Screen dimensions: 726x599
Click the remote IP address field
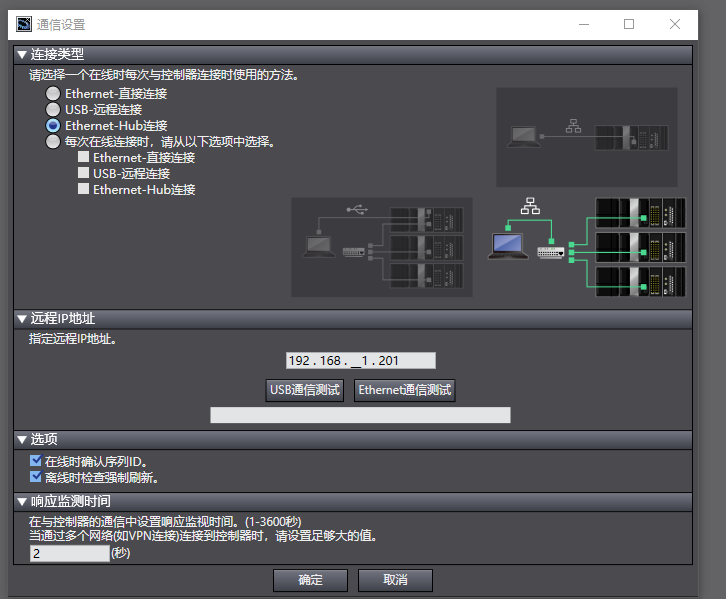361,361
